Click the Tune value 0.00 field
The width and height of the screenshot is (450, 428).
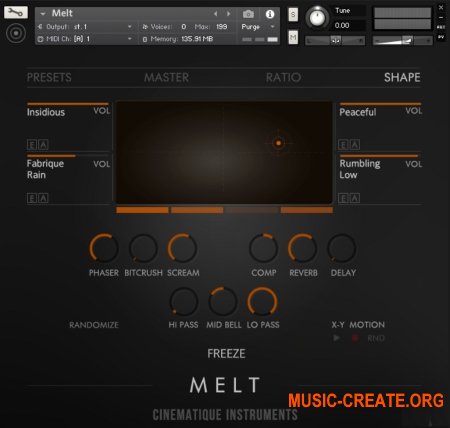(x=342, y=25)
